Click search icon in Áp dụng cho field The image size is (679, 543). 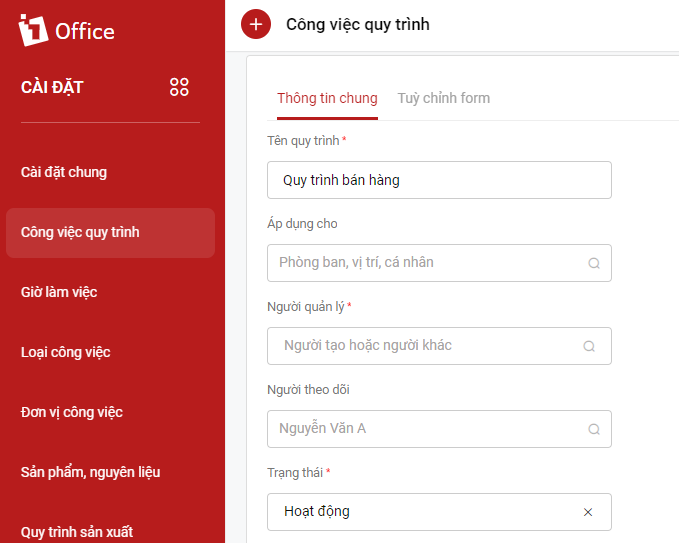pyautogui.click(x=594, y=263)
